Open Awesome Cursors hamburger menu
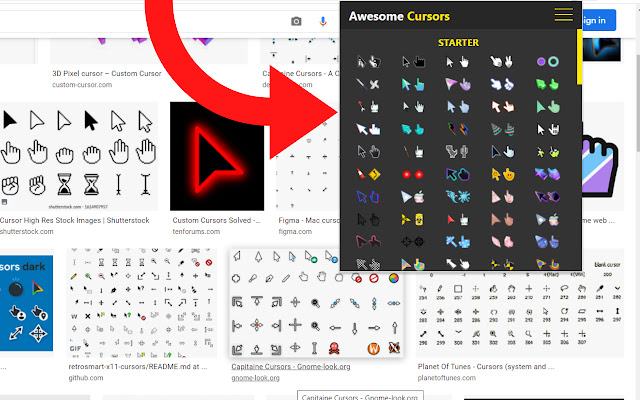Screen dimensions: 640x400 click(564, 14)
